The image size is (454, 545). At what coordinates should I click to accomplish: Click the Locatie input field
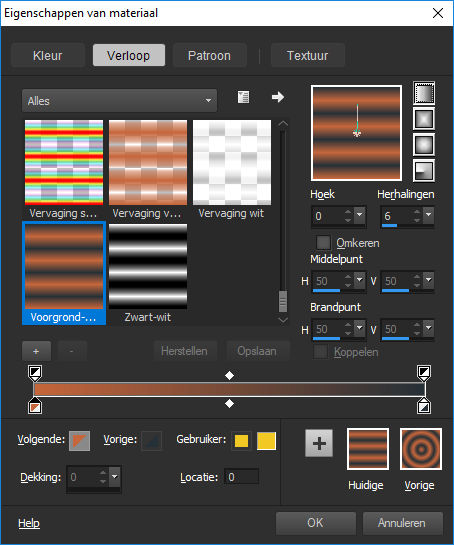pos(241,477)
